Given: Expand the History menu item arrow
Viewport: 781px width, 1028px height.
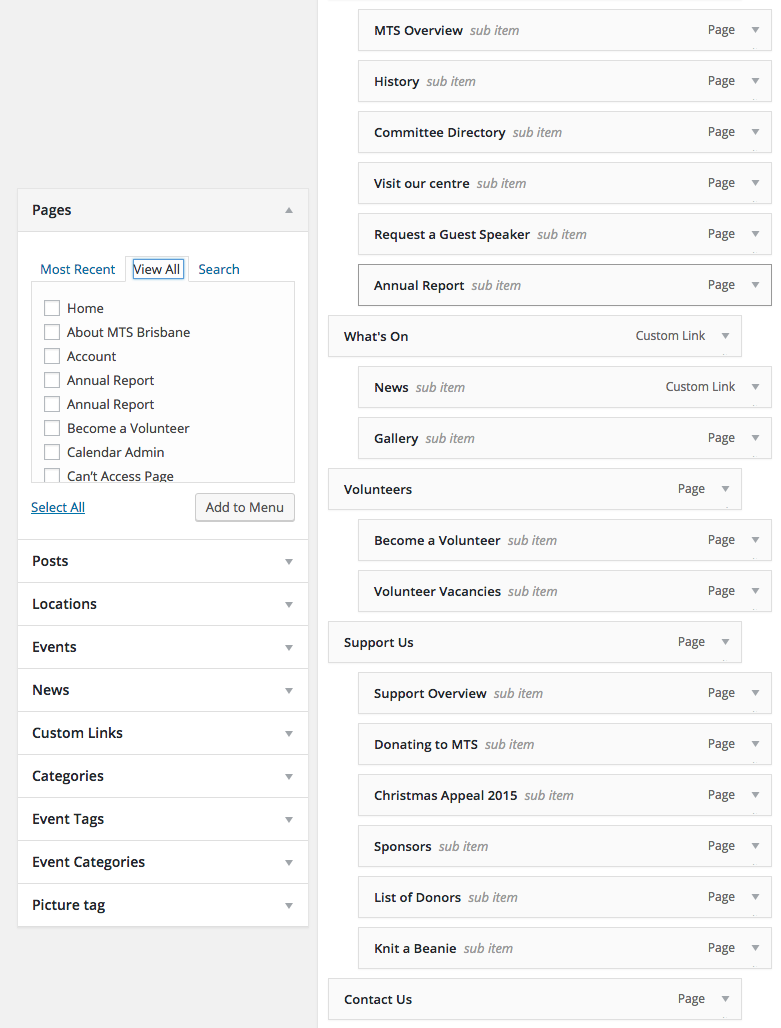Looking at the screenshot, I should [755, 81].
